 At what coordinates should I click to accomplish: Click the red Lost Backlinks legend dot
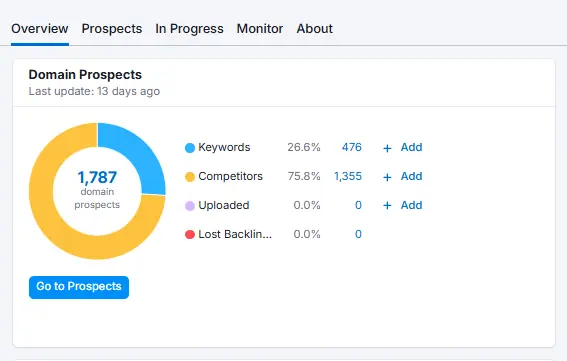190,234
